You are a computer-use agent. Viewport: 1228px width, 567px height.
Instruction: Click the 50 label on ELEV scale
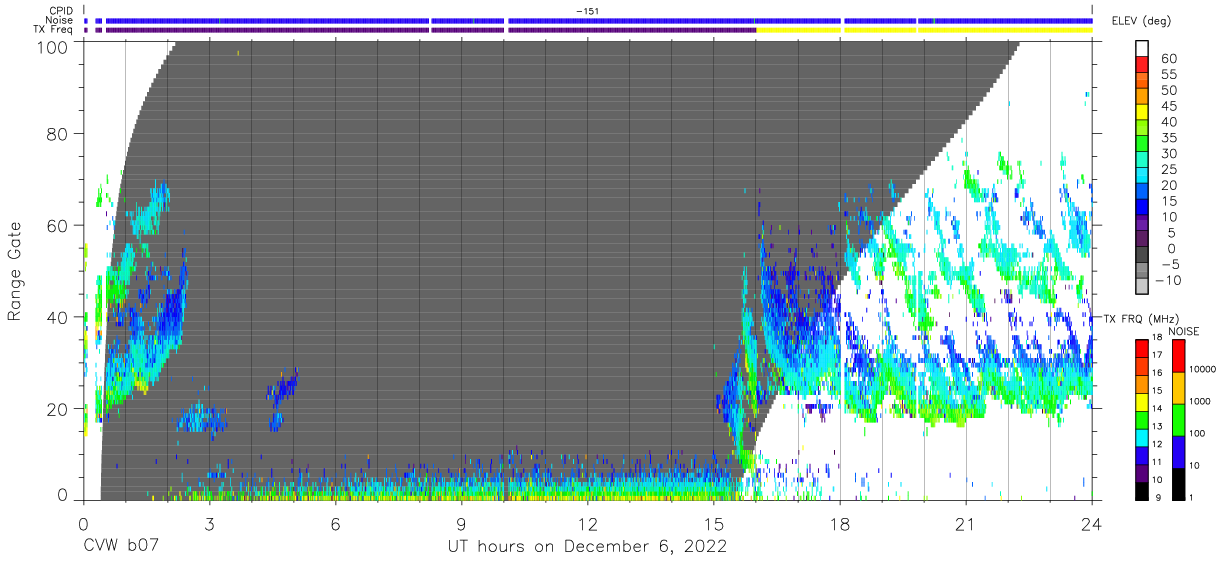click(x=1168, y=91)
